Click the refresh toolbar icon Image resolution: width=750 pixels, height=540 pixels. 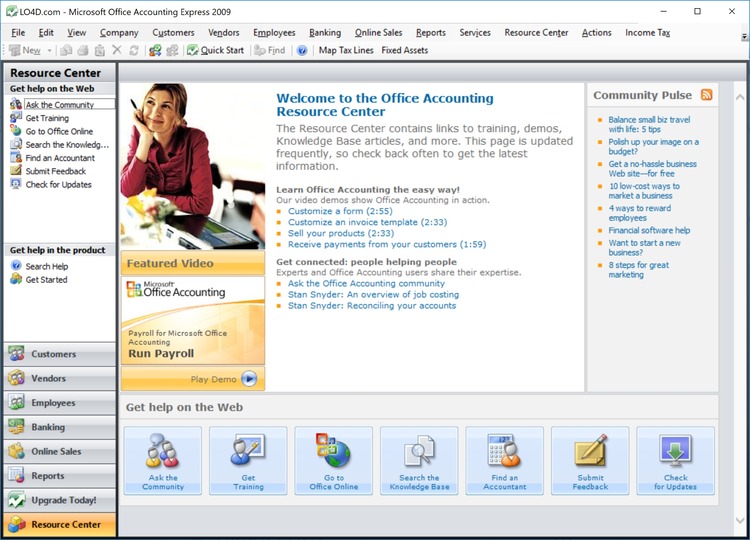(134, 50)
